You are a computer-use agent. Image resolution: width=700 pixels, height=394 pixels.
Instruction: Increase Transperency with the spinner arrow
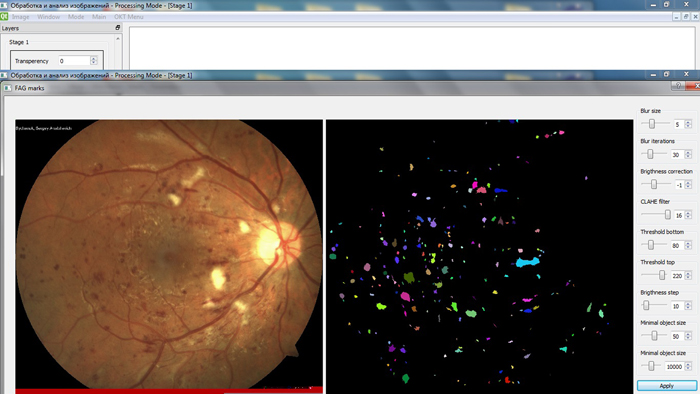pos(94,58)
